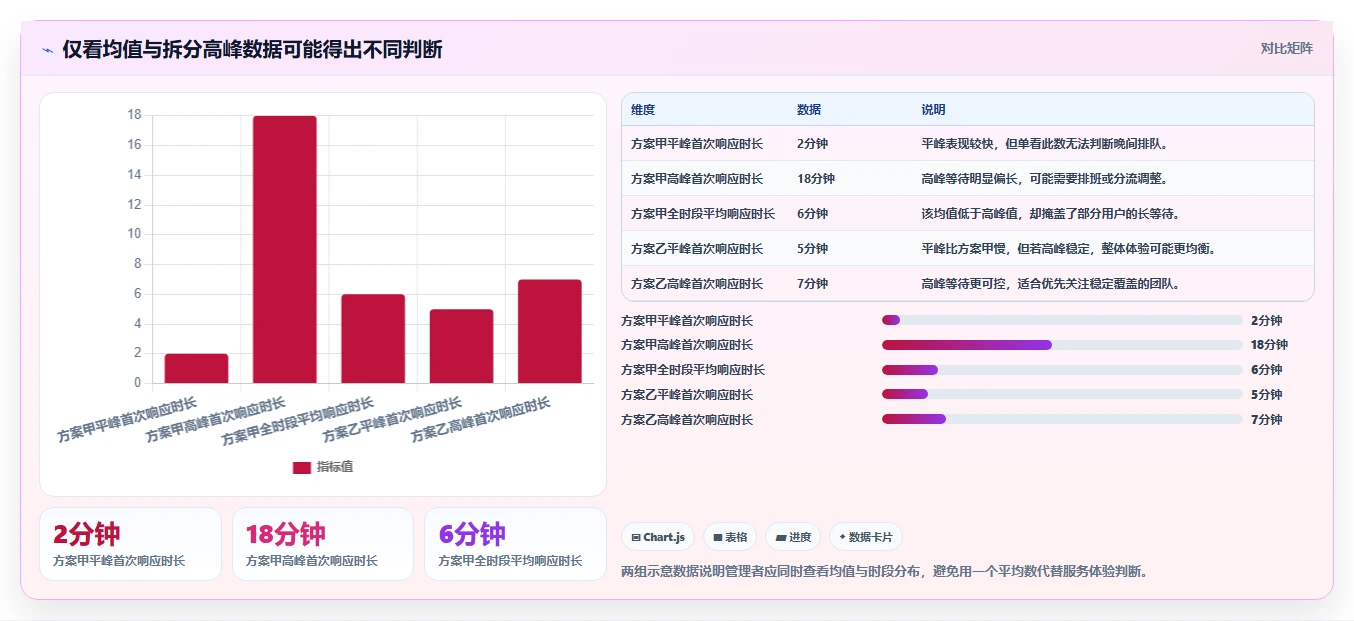Screen dimensions: 1354x621
Task: Click the note 该均值低于高峰值，却掩盖了部分用户的长等待
Action: 1051,214
